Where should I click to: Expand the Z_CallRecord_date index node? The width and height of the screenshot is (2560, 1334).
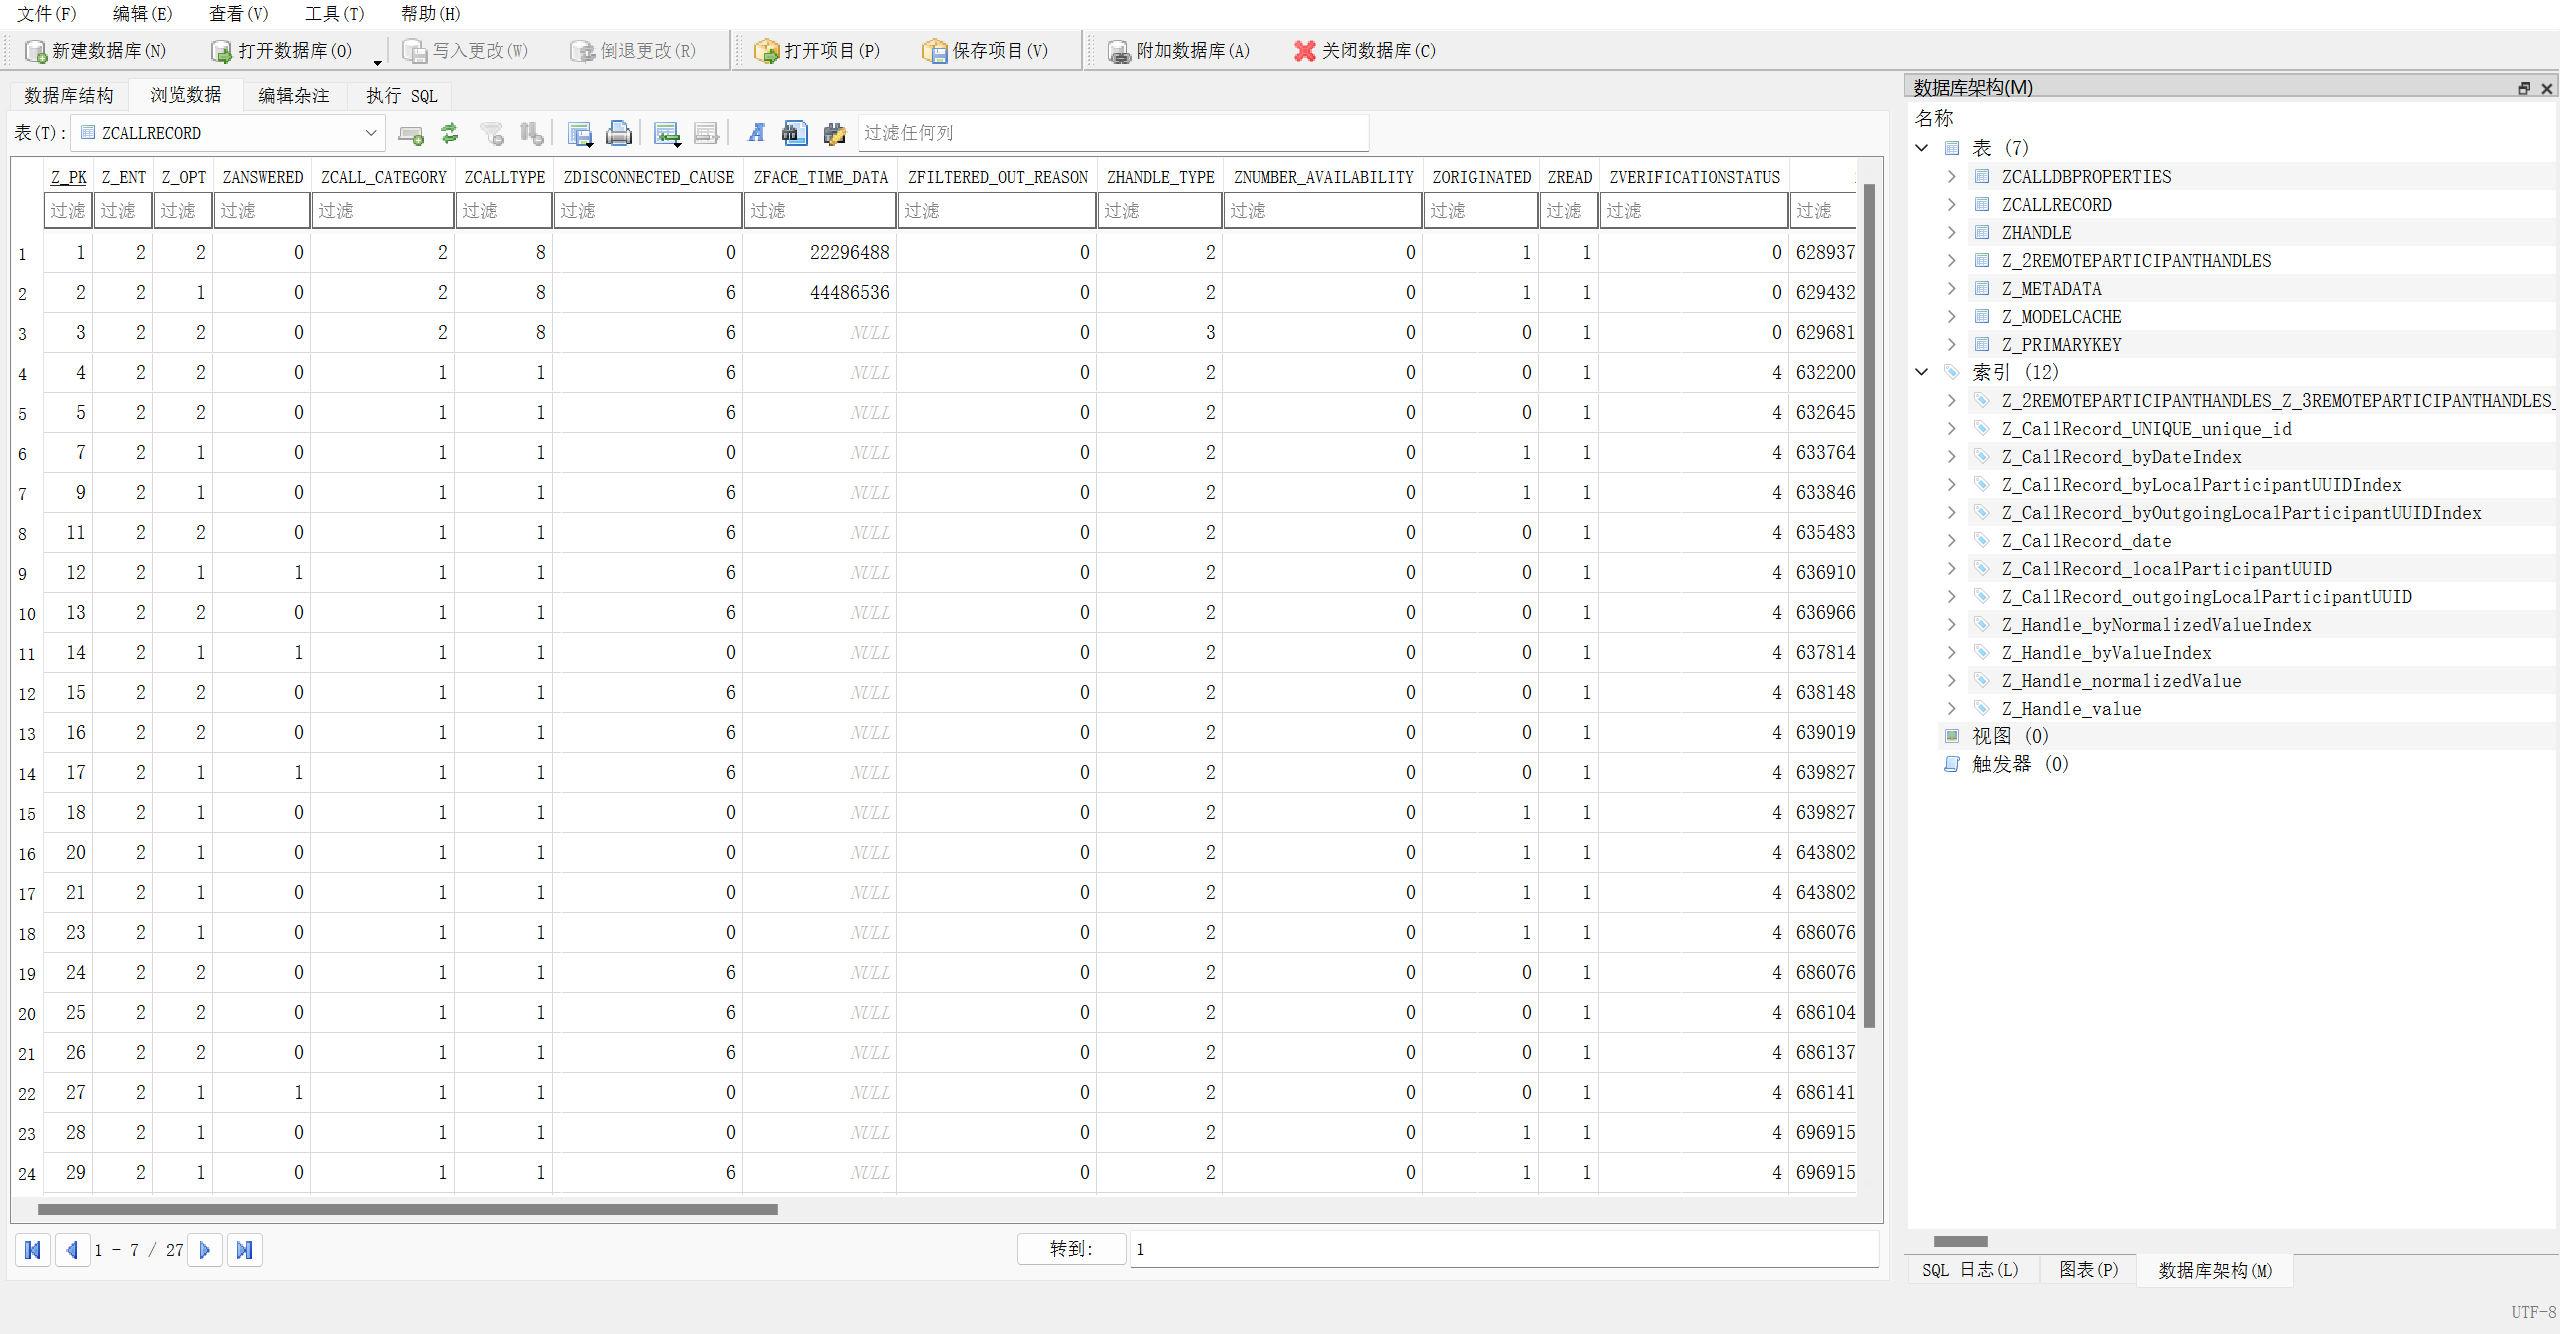[1951, 540]
